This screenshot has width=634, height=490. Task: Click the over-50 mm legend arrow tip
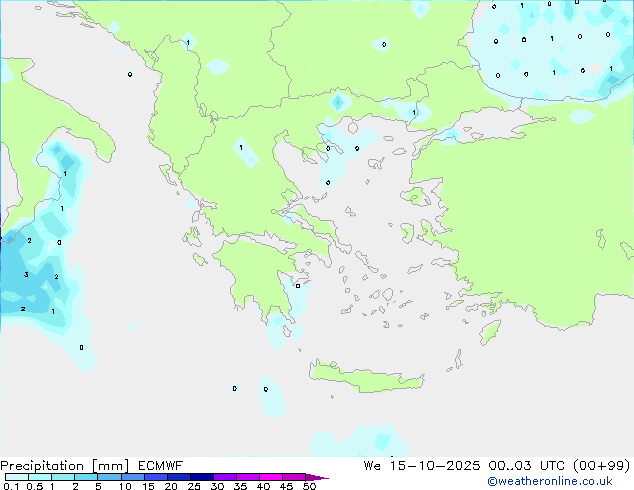point(317,477)
